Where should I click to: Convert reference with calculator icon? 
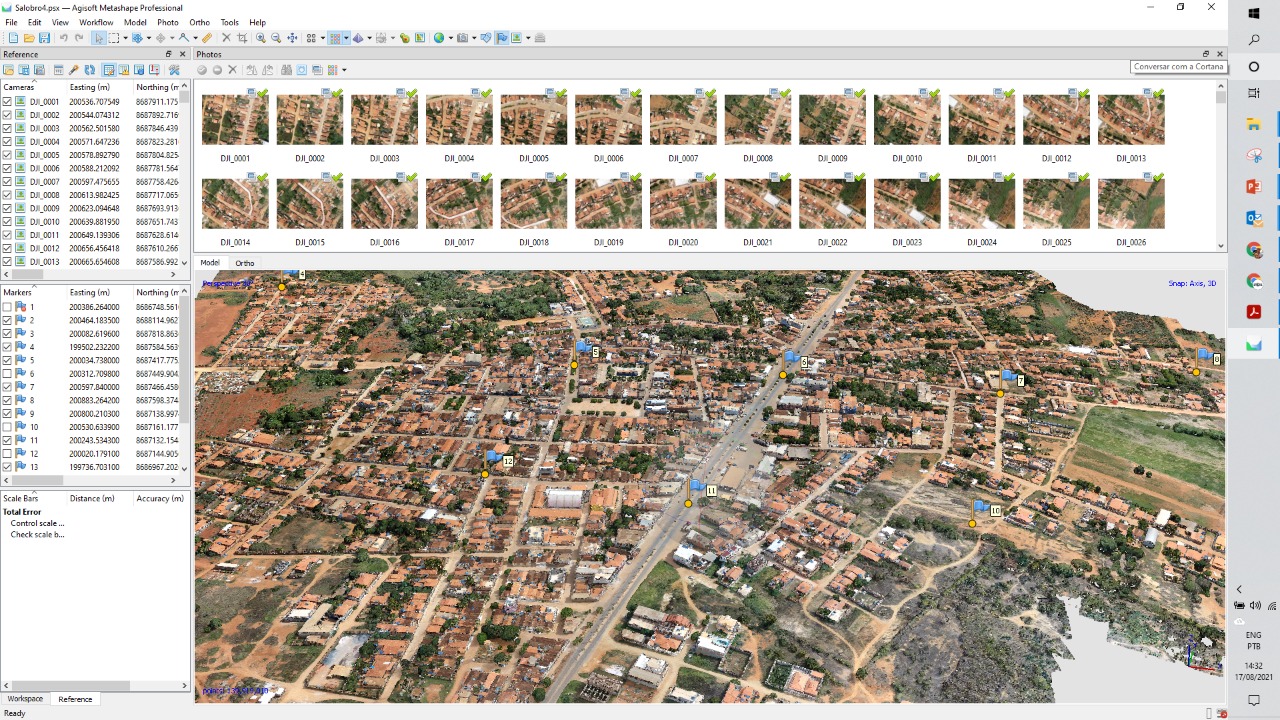pos(58,70)
